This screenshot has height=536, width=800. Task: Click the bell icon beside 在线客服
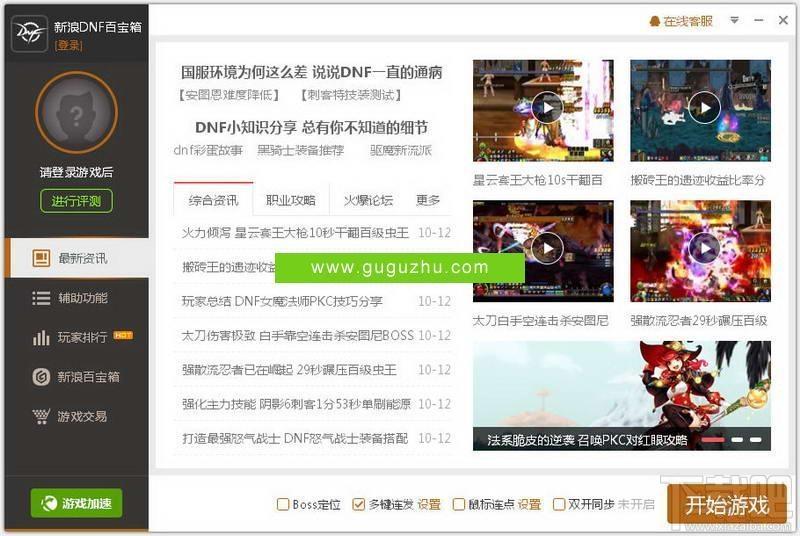pos(655,21)
